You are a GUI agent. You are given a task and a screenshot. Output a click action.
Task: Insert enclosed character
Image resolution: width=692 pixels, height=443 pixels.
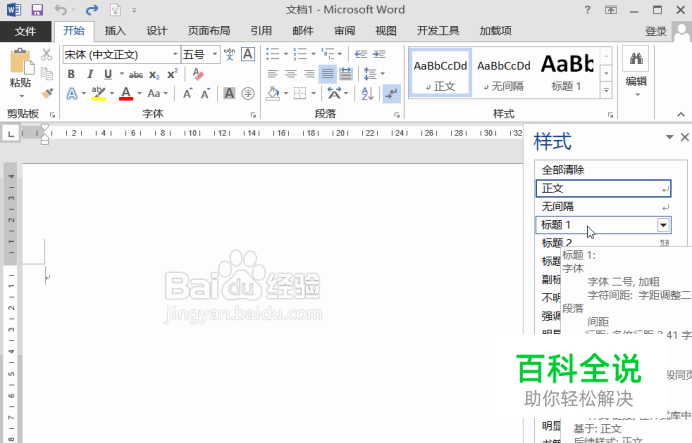click(x=248, y=94)
